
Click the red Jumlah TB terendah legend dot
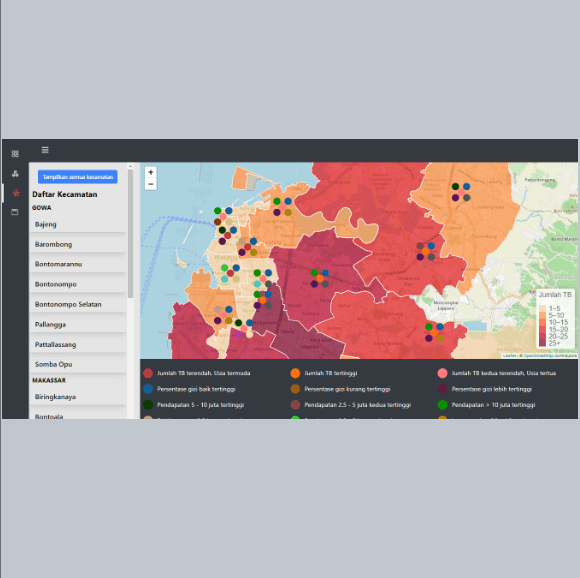pos(148,373)
